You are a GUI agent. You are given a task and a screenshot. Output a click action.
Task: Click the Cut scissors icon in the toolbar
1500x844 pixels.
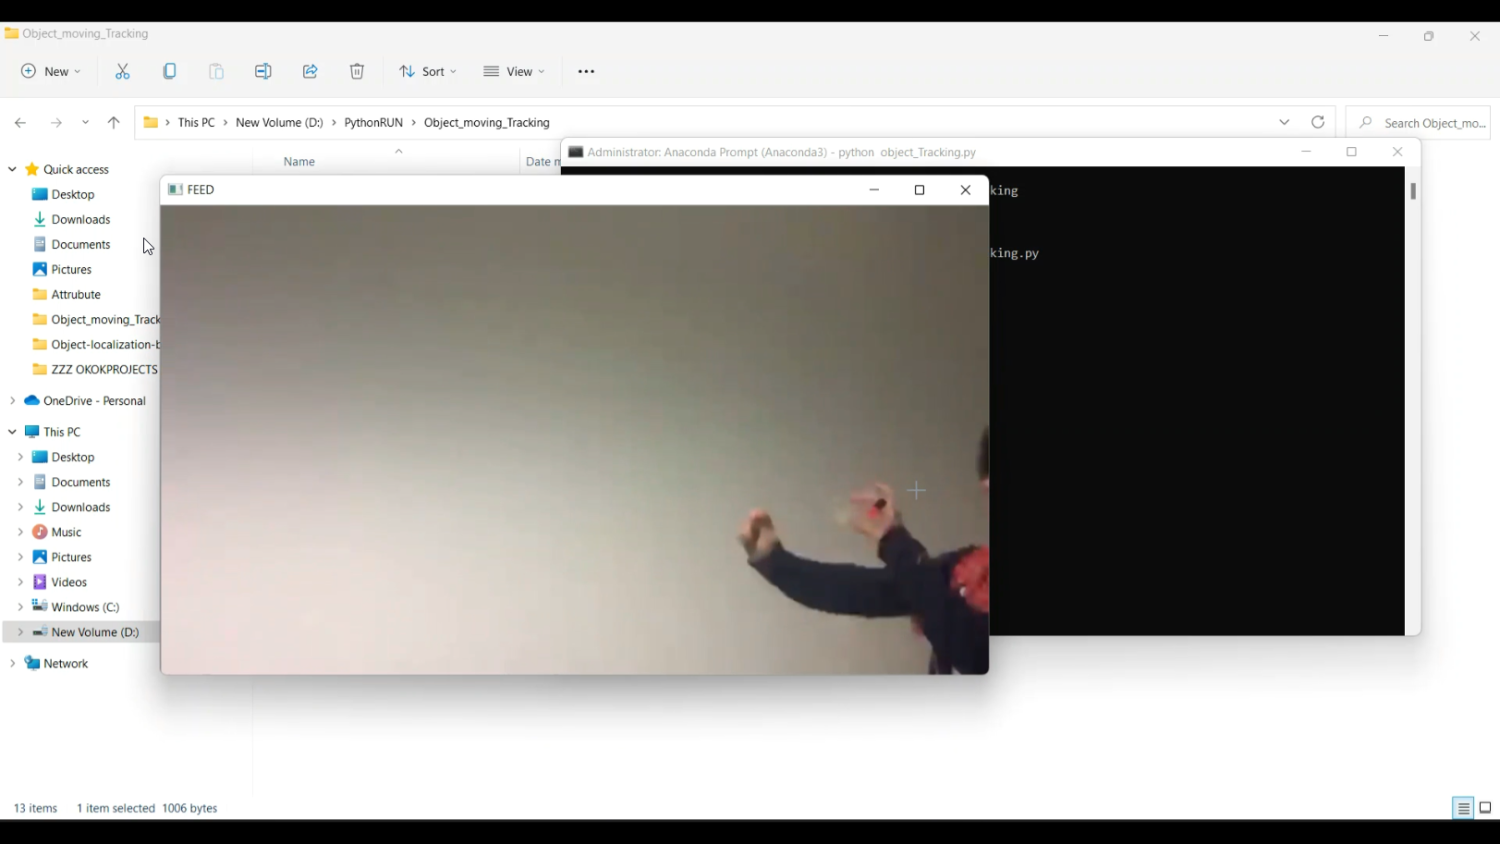click(x=123, y=72)
